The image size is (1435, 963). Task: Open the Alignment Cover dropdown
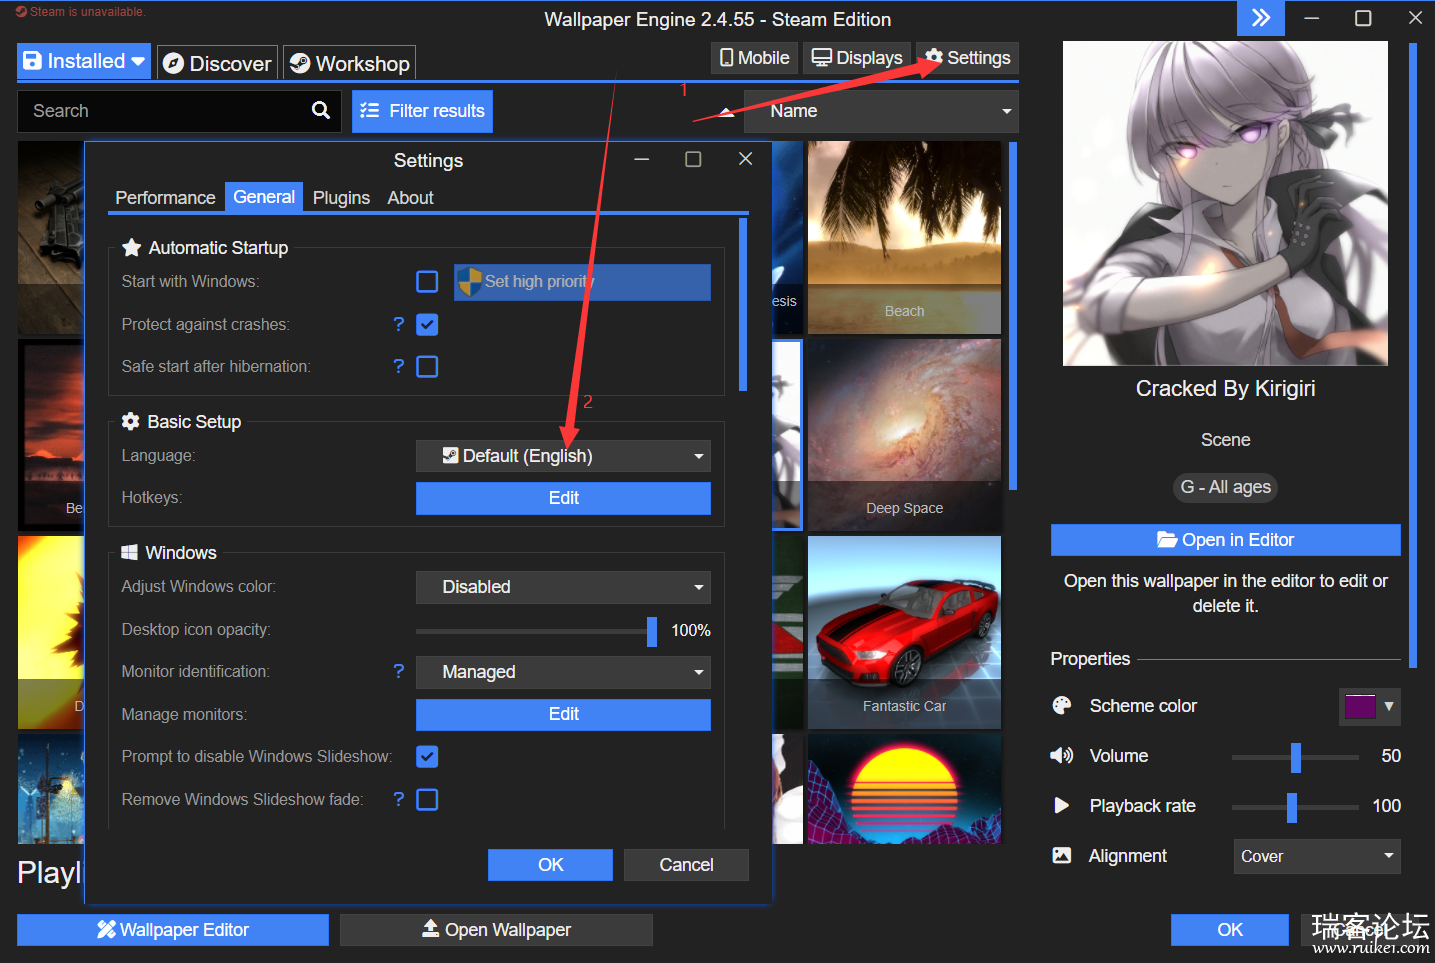click(x=1317, y=856)
